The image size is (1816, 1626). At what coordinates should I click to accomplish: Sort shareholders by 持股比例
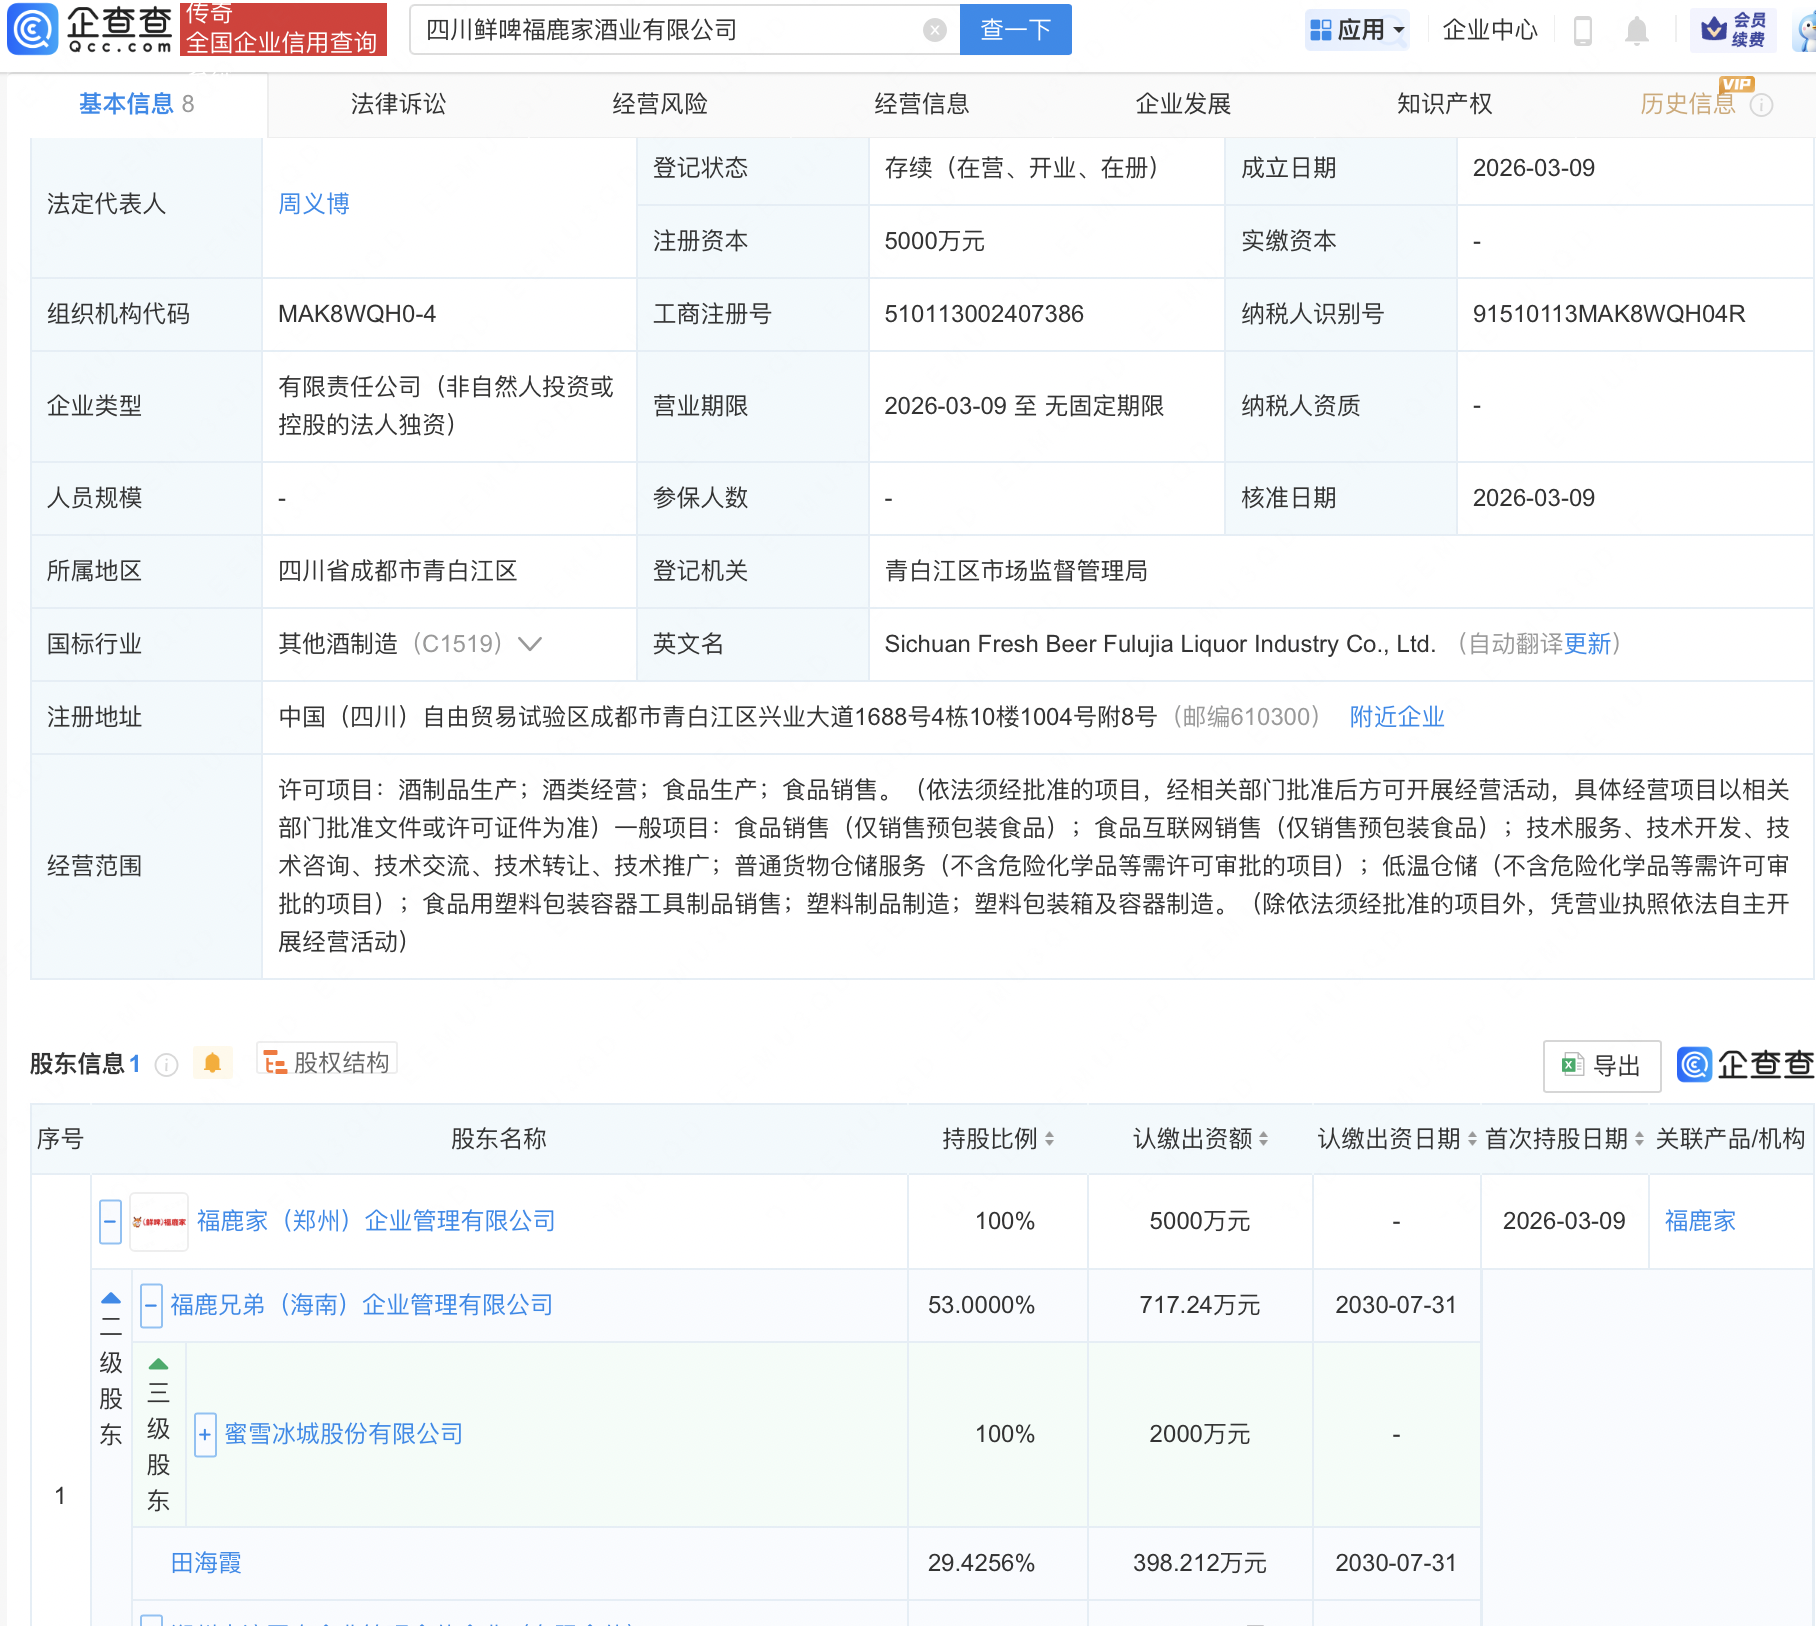(1049, 1139)
